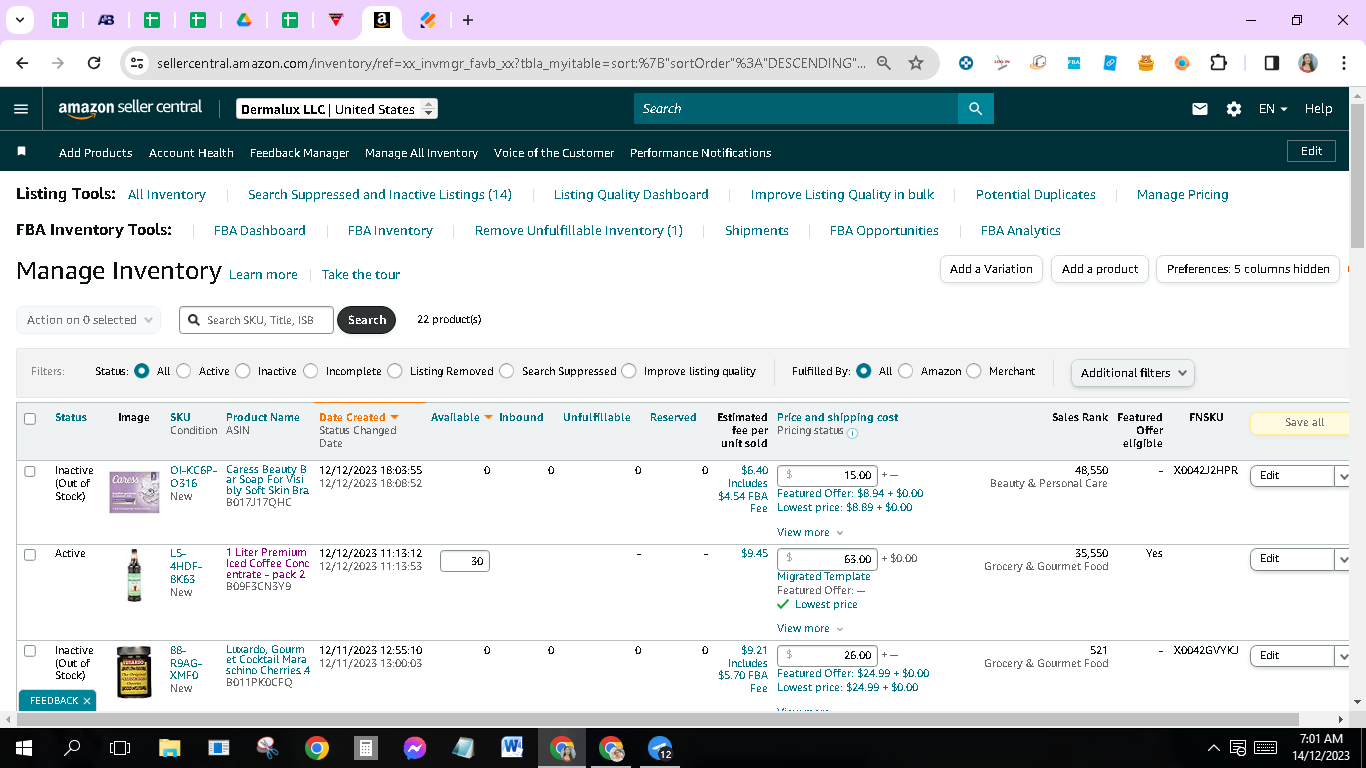1366x768 pixels.
Task: Open the settings gear icon
Action: [x=1234, y=109]
